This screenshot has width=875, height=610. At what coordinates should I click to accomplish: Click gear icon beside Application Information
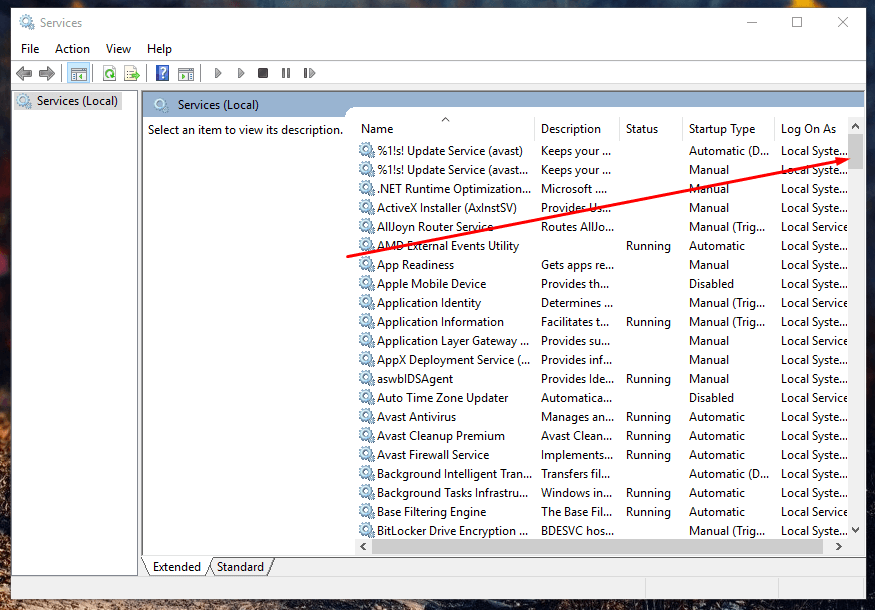click(367, 321)
